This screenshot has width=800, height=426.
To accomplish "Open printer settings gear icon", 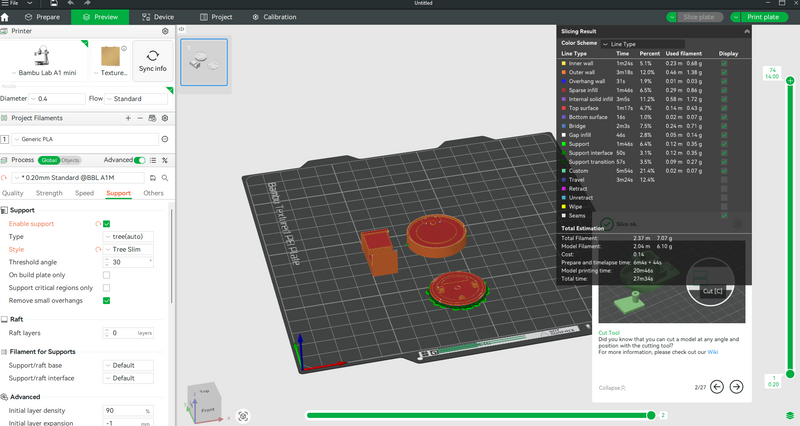I will (165, 31).
